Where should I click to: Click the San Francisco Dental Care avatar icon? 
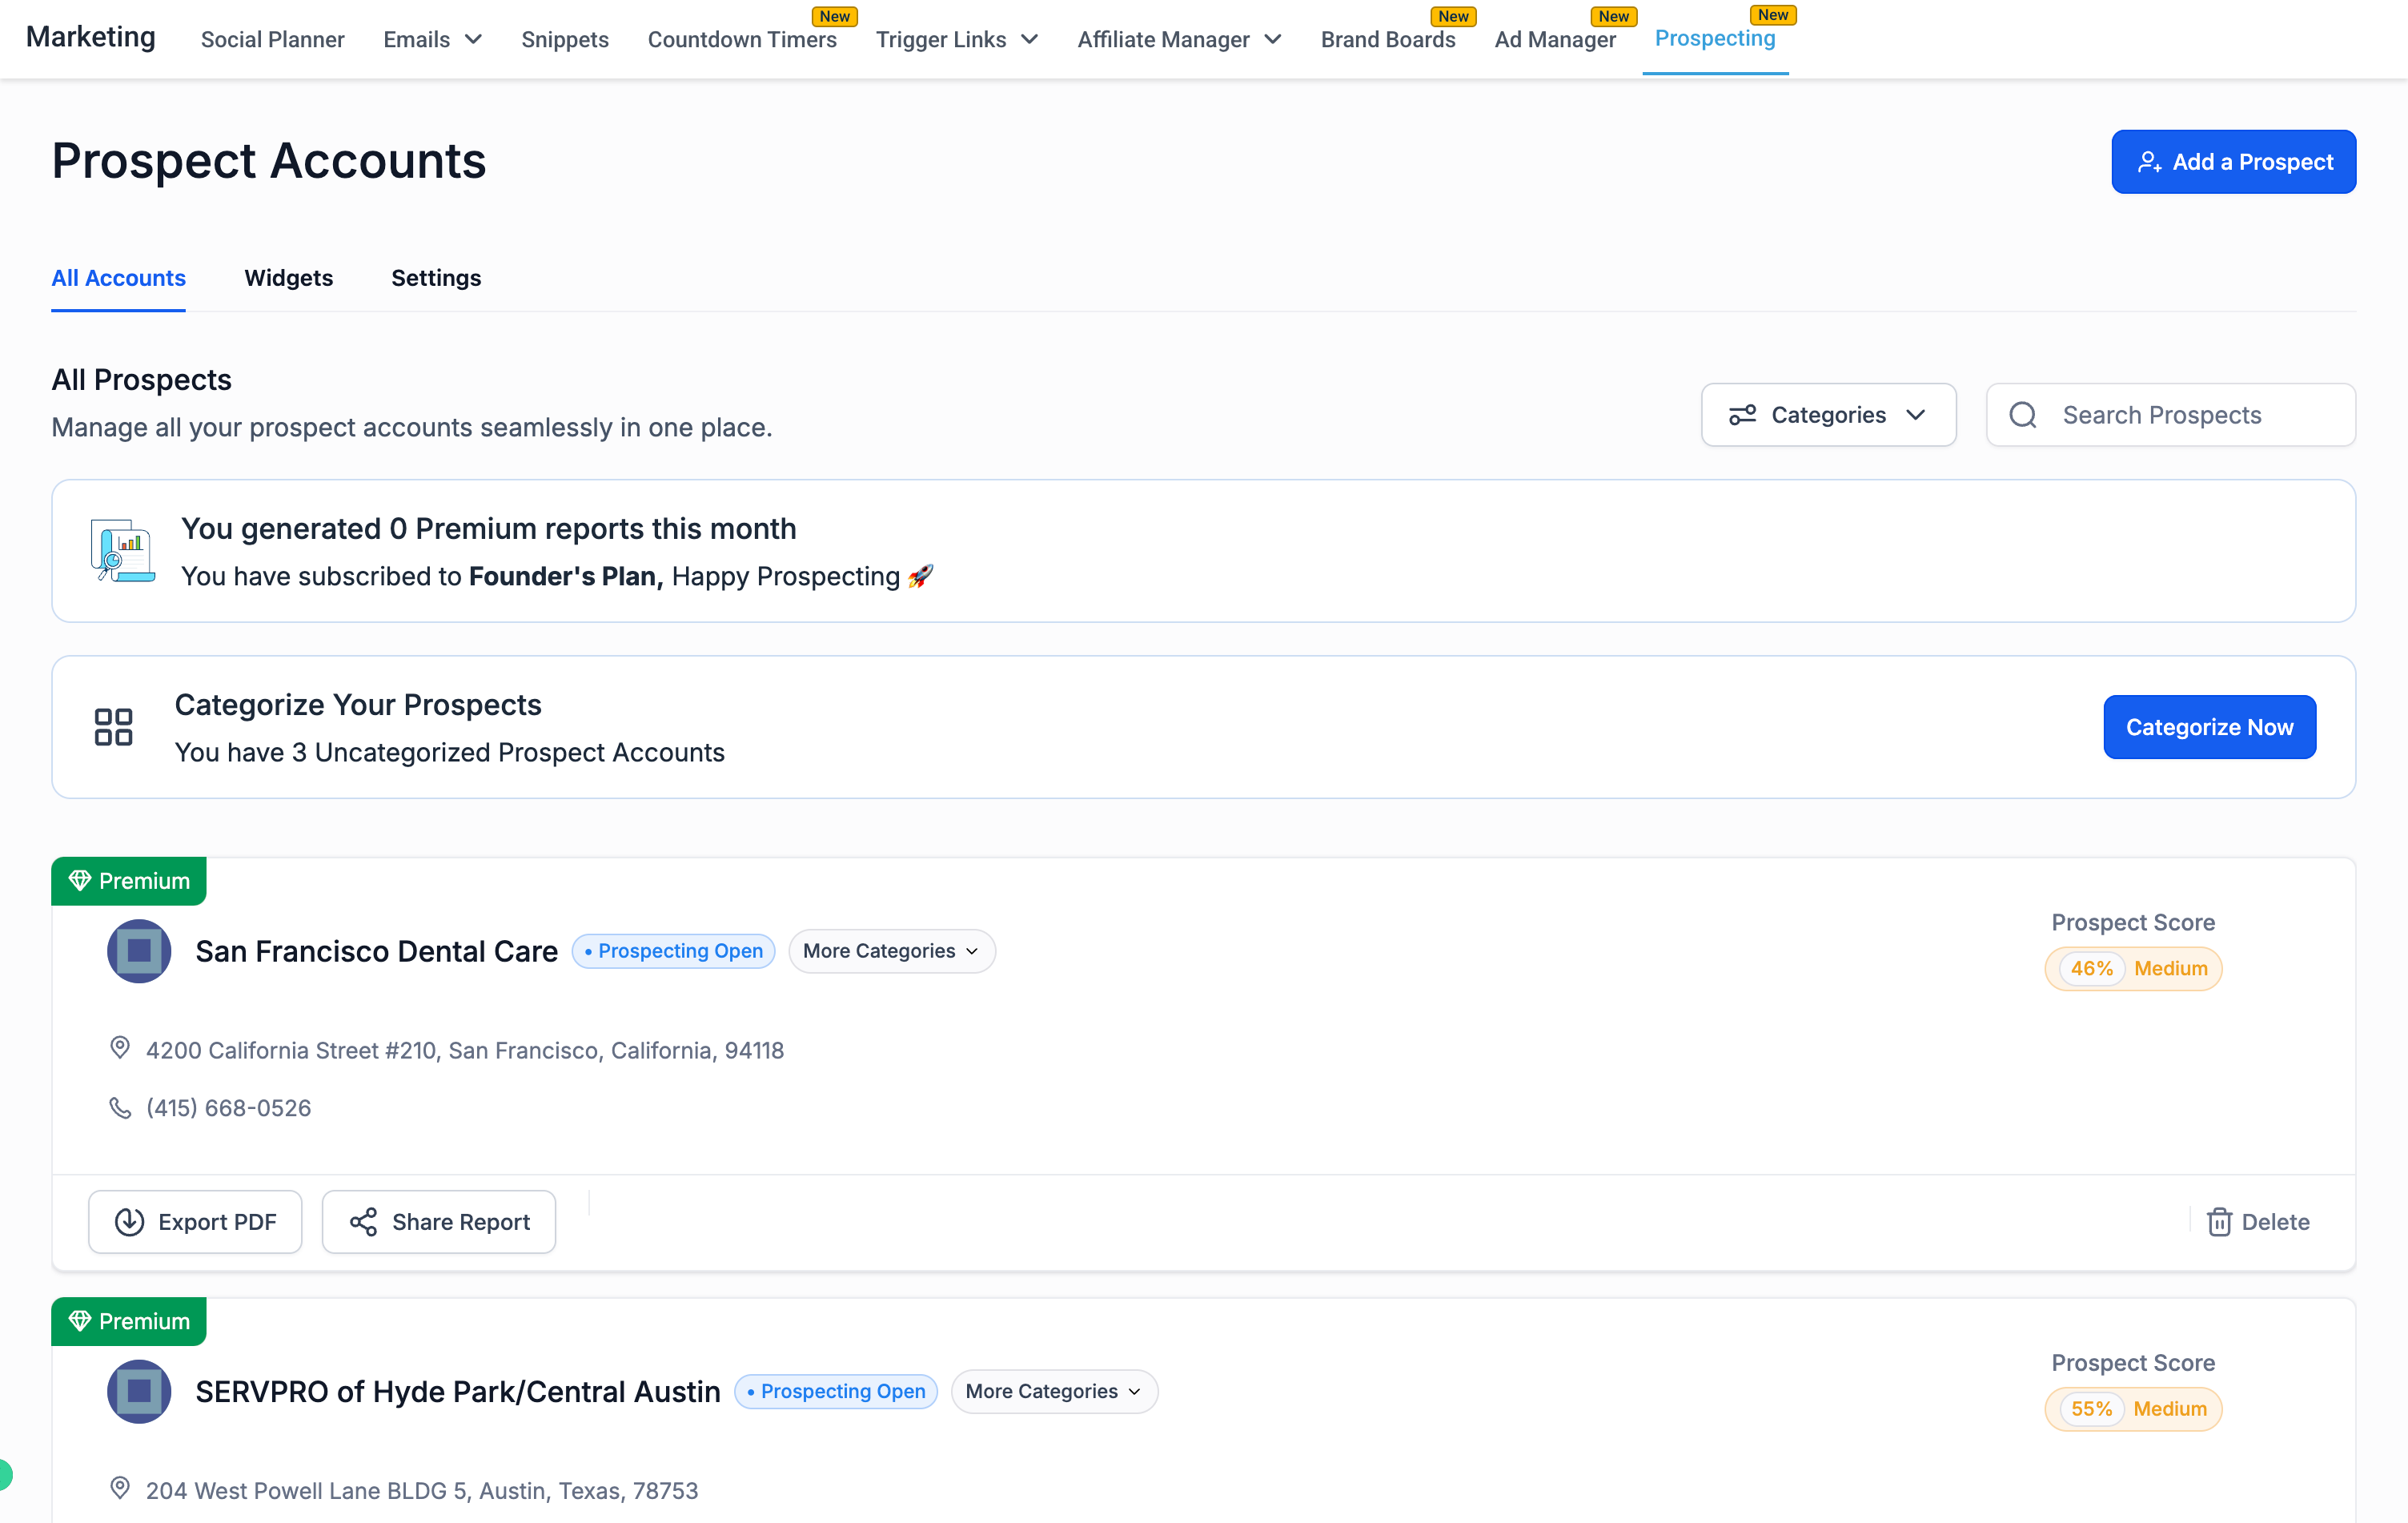(x=139, y=951)
